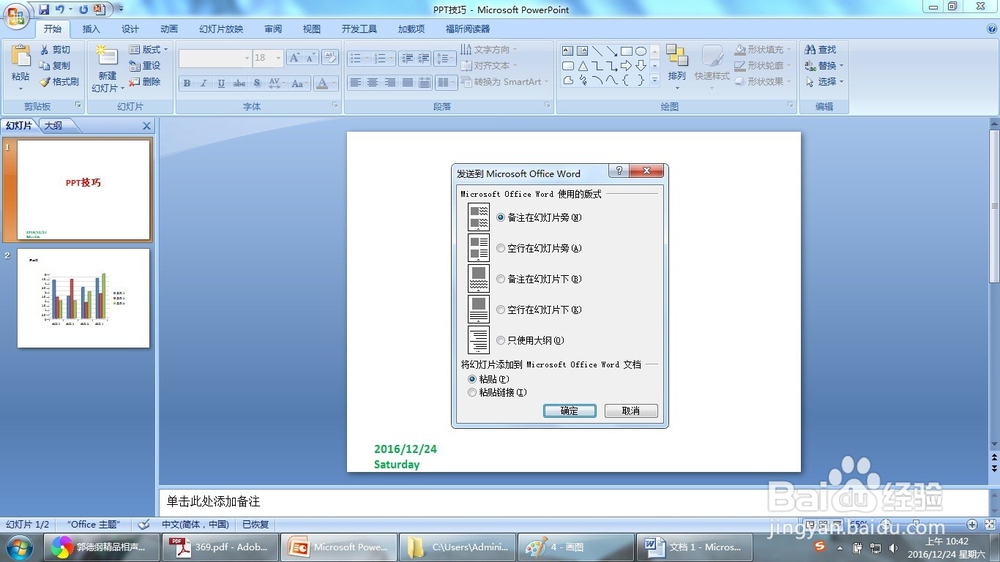The image size is (1000, 562).
Task: Open the 动画 (Animations) ribbon tab
Action: tap(169, 29)
